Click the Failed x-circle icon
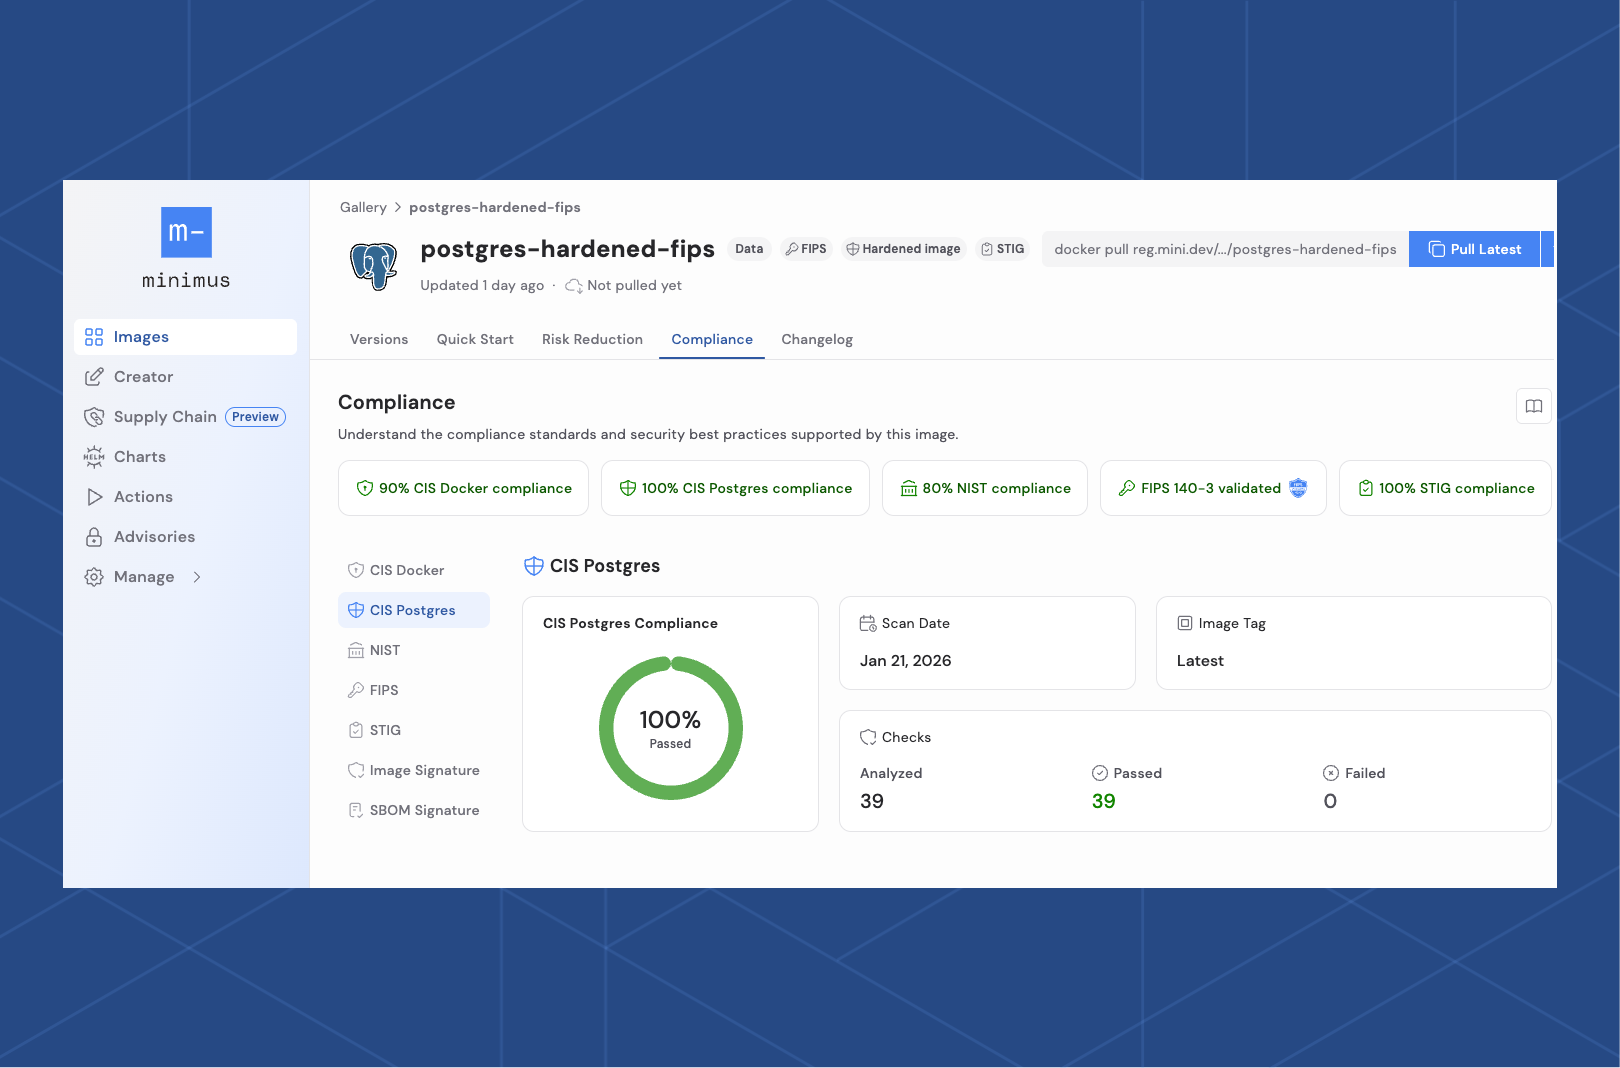Image resolution: width=1620 pixels, height=1068 pixels. tap(1331, 773)
